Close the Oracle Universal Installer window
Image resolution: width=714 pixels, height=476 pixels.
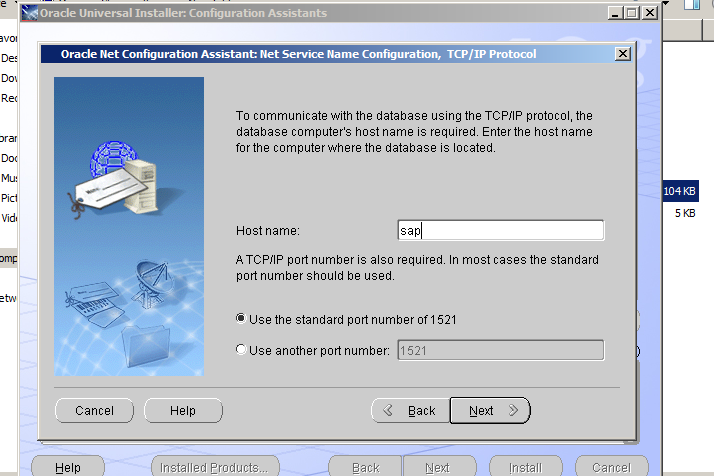(650, 13)
